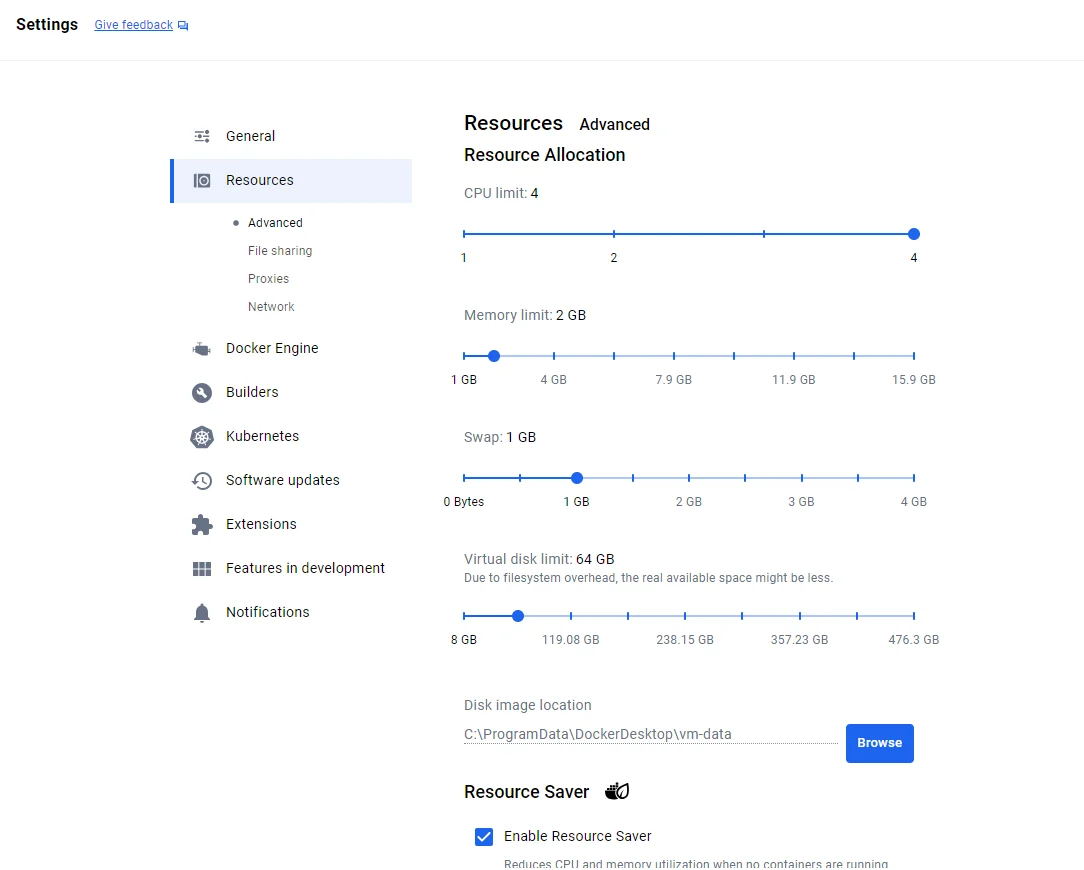The height and width of the screenshot is (870, 1084).
Task: Click the Features in development grid icon
Action: pos(200,568)
